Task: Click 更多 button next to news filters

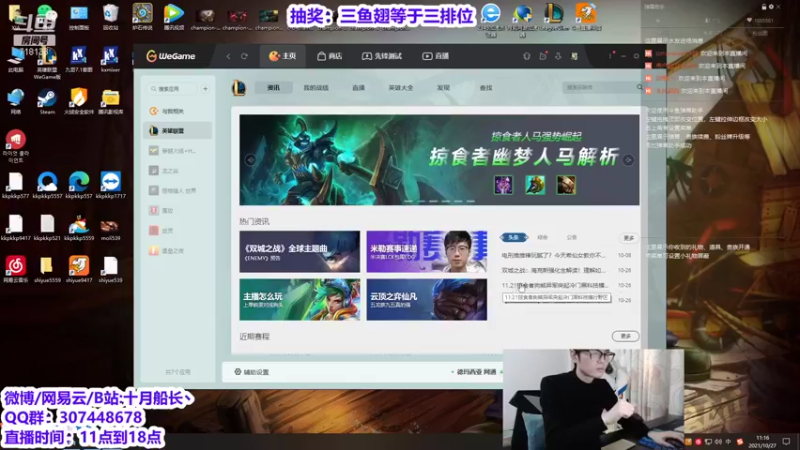Action: [629, 238]
